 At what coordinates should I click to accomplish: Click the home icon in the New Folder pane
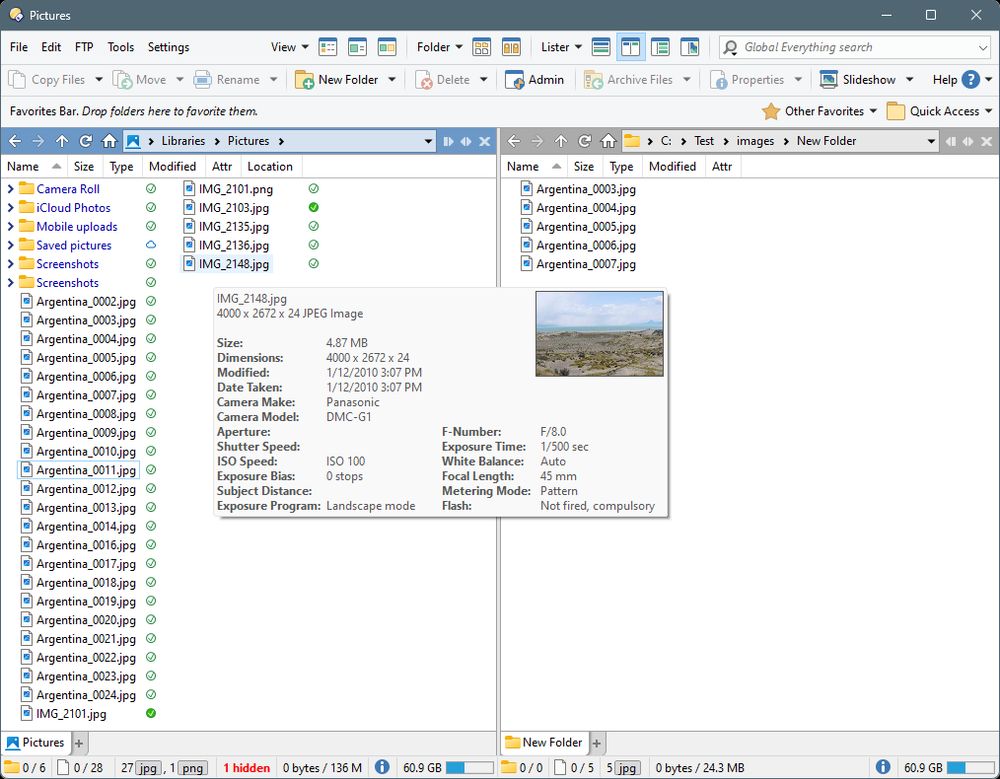(608, 141)
